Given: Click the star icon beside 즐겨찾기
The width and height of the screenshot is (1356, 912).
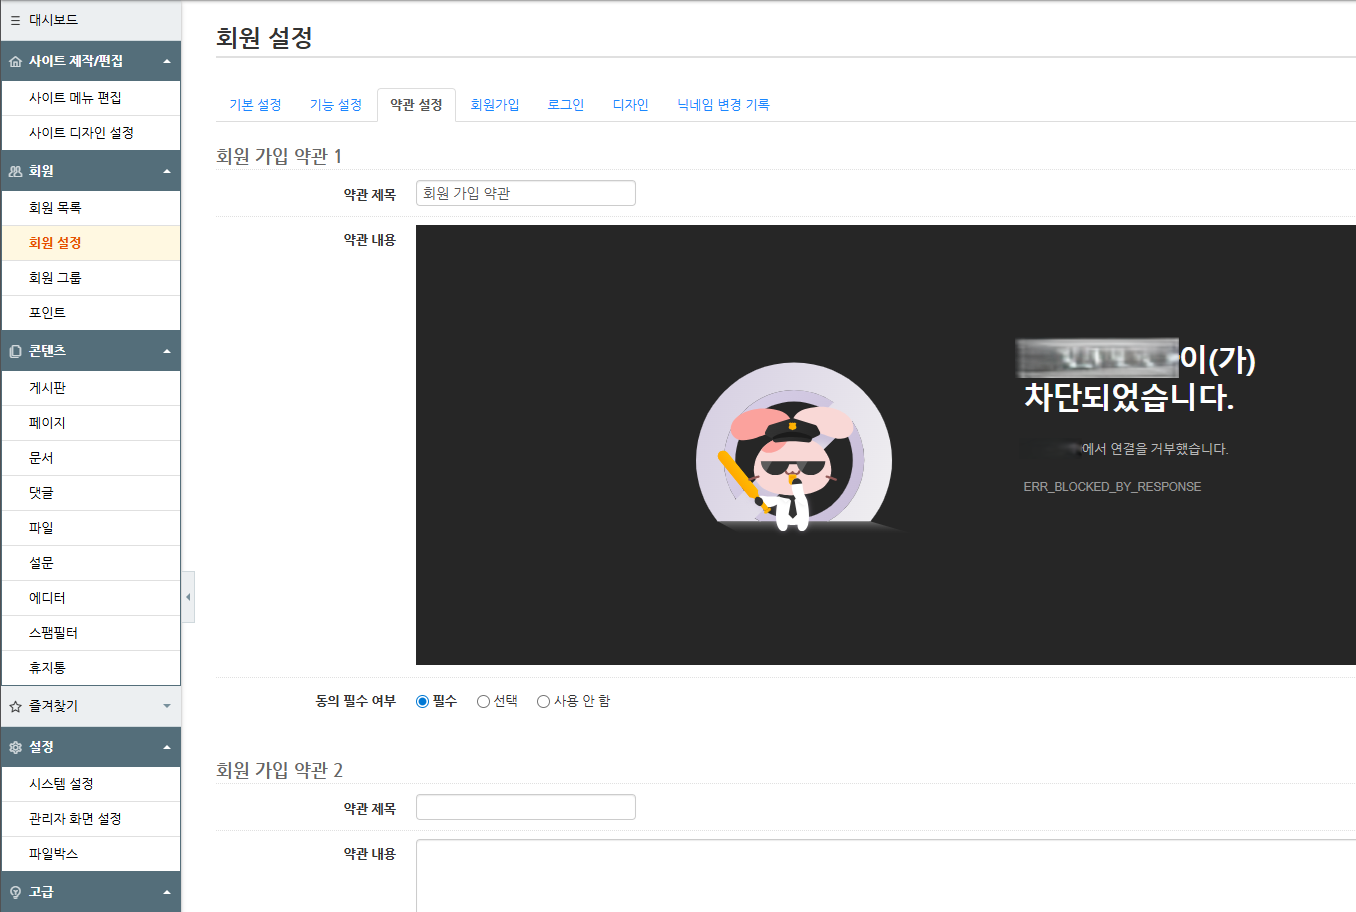Looking at the screenshot, I should tap(15, 707).
